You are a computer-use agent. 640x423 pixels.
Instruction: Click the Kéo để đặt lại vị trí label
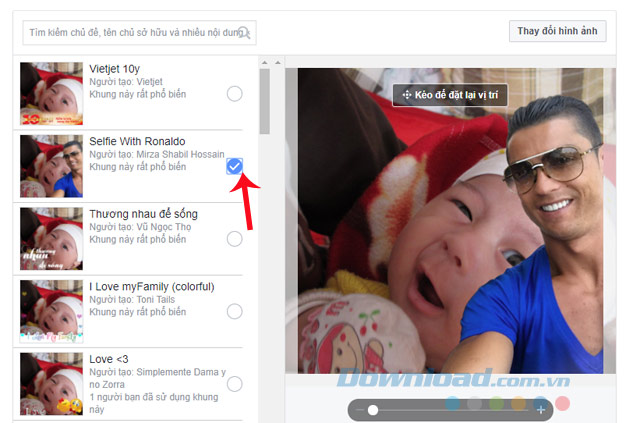click(x=450, y=95)
